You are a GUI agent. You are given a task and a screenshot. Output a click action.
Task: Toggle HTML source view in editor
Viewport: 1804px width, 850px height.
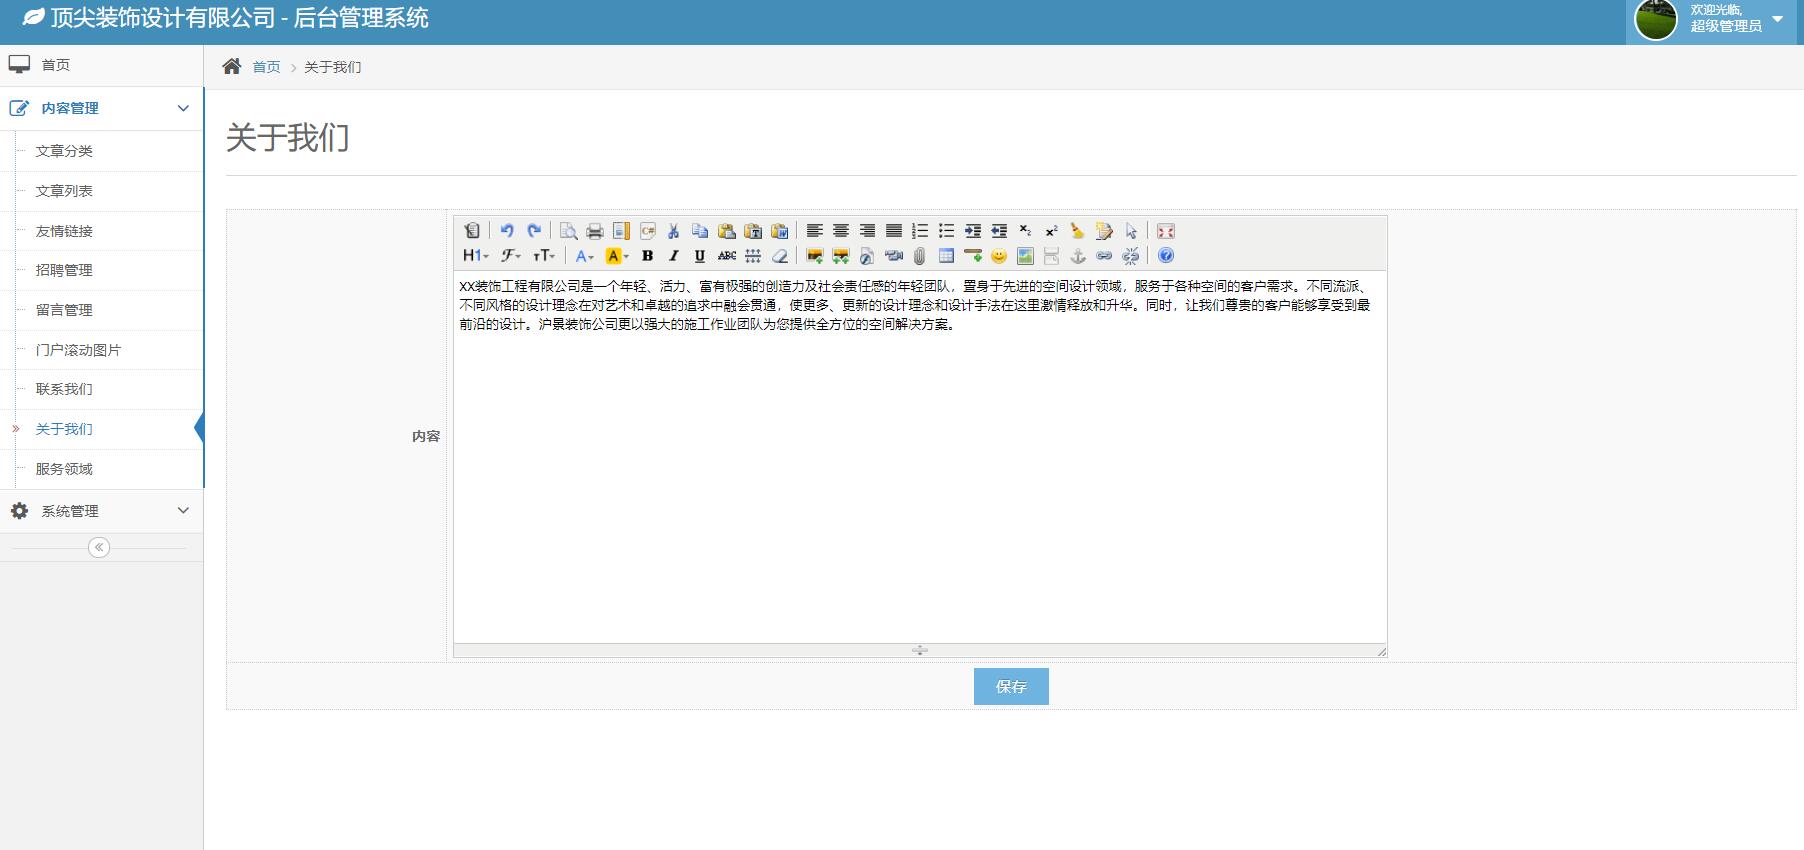click(472, 231)
